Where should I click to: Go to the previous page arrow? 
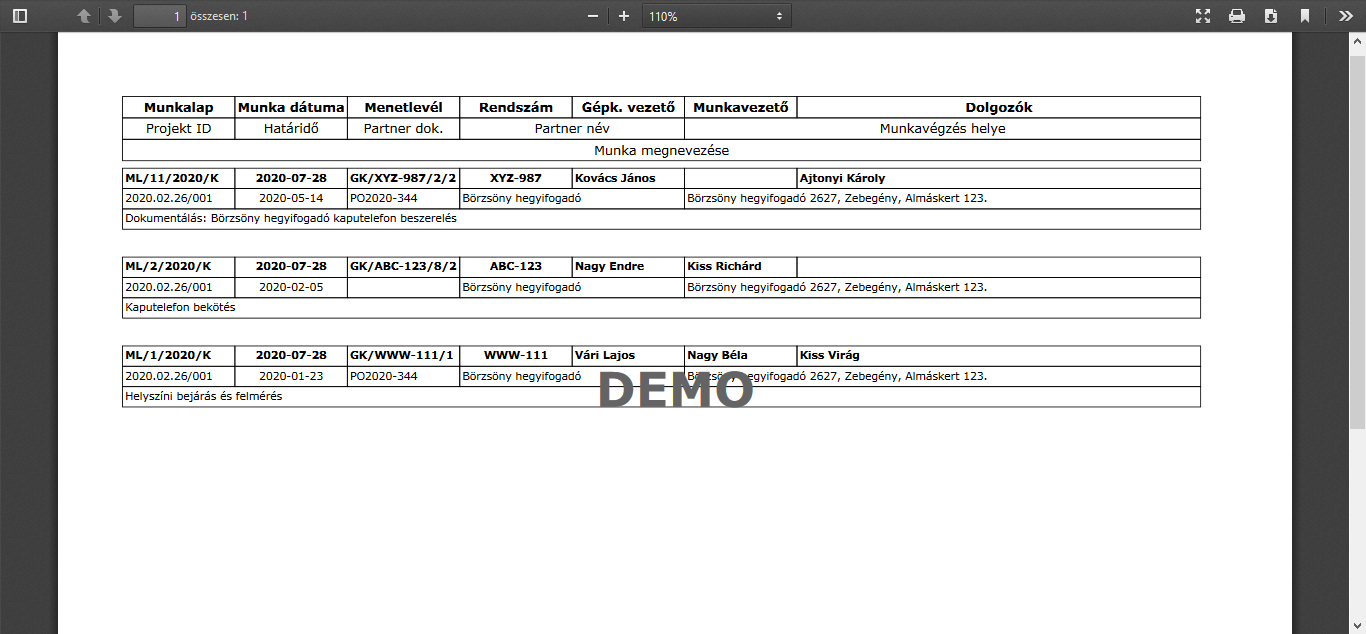(x=84, y=16)
